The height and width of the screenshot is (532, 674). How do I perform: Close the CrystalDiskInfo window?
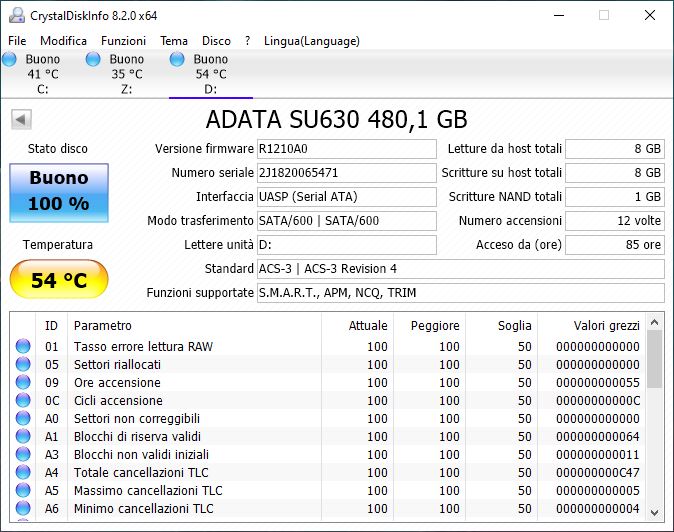tap(650, 15)
